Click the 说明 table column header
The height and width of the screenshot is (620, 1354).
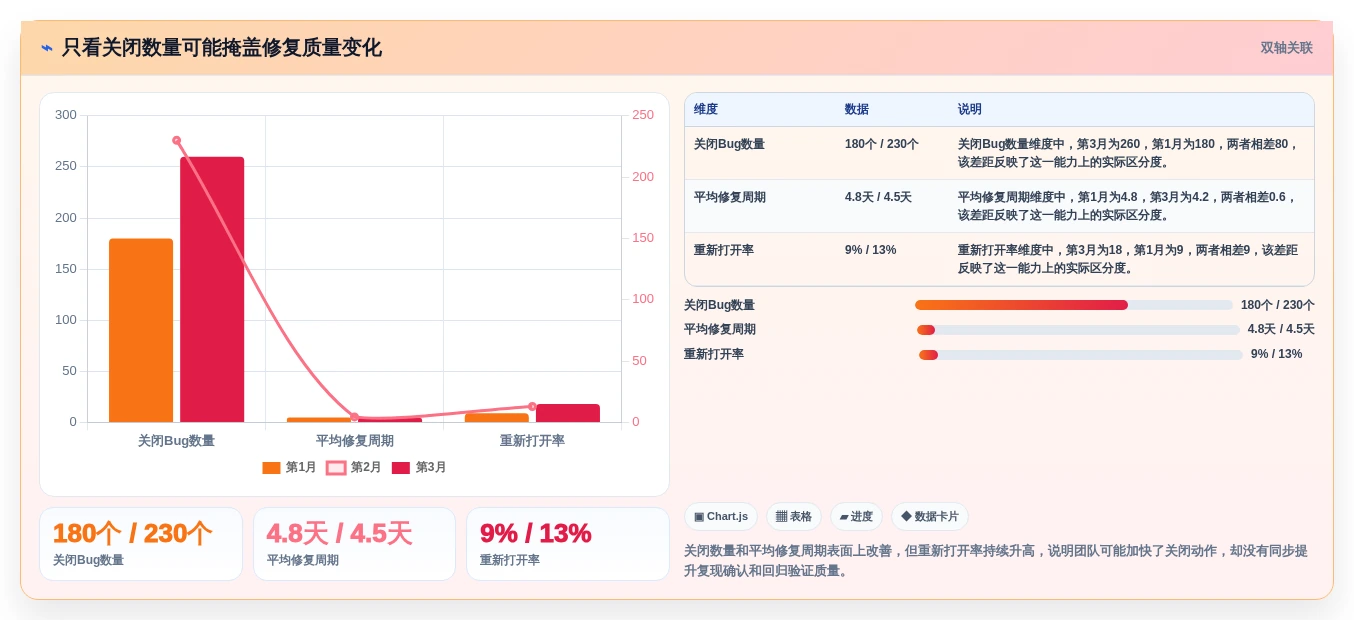point(970,109)
